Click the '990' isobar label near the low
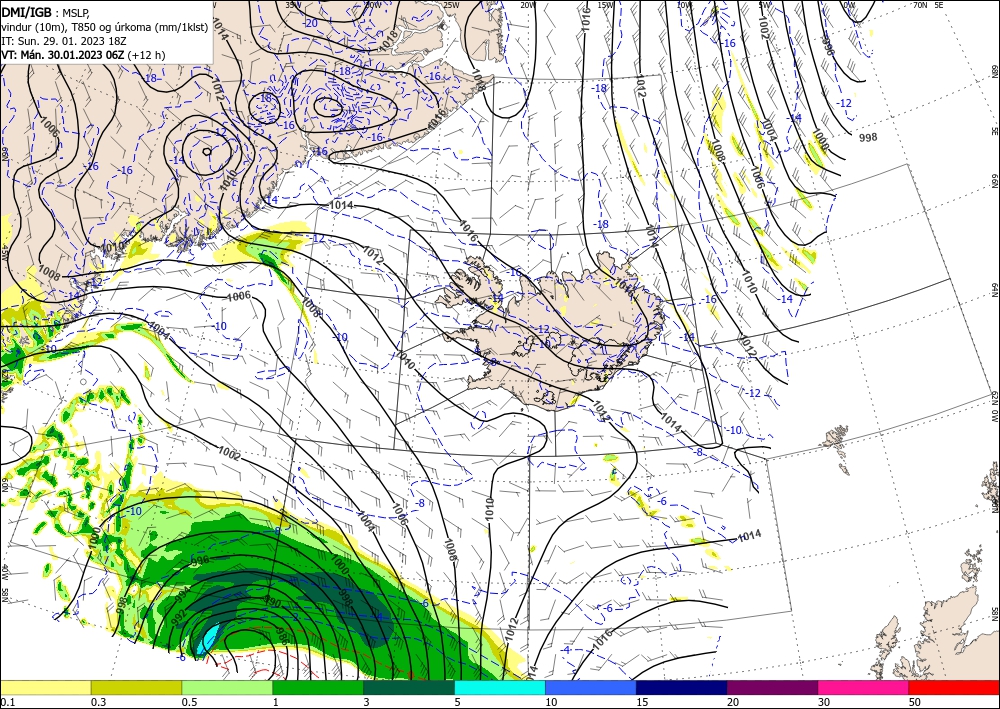 pos(272,603)
